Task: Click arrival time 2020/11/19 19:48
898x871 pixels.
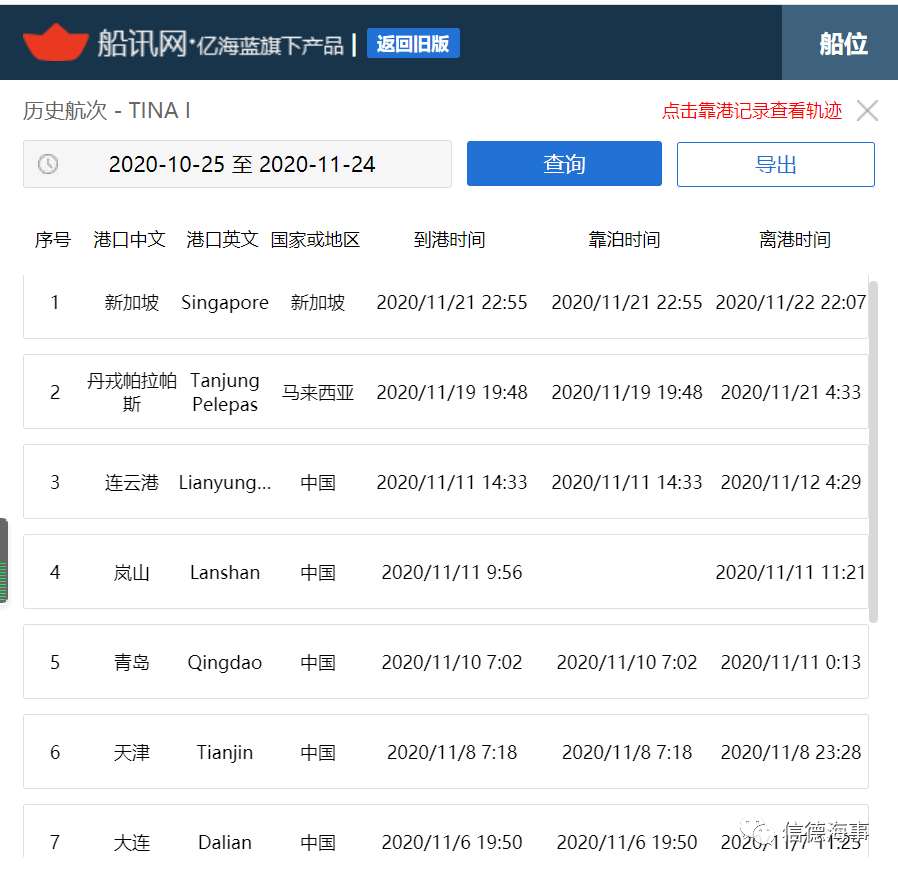Action: [452, 392]
